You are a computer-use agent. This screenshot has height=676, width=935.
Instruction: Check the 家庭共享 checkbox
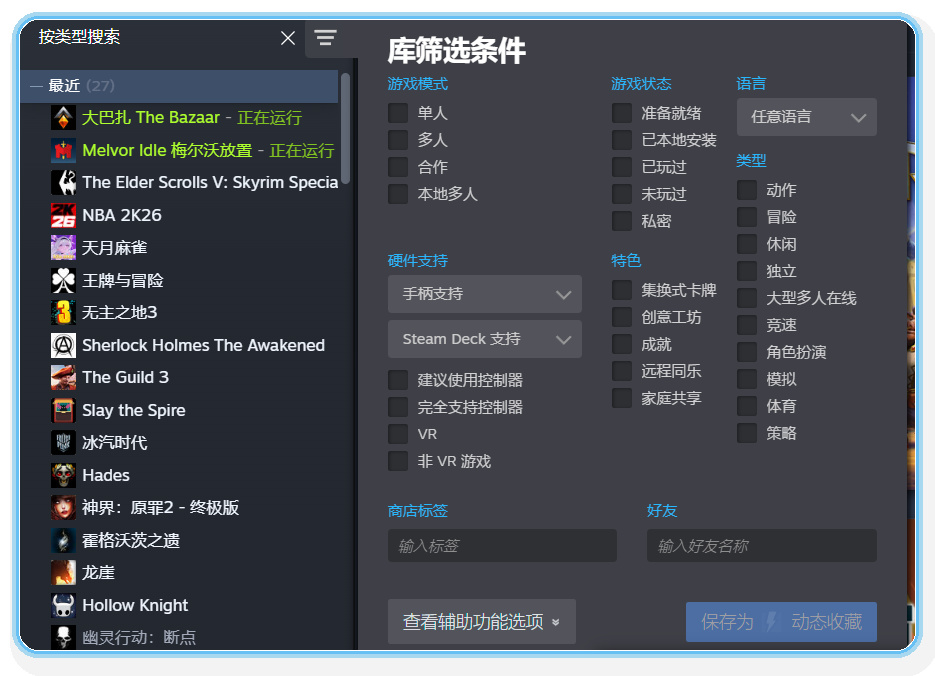click(622, 398)
